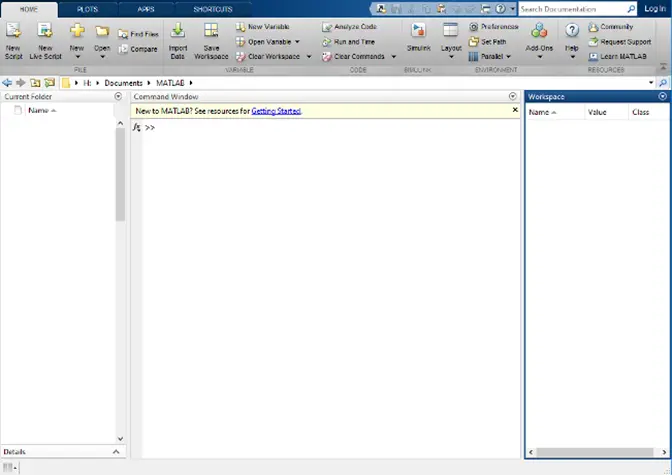
Task: Dismiss the New to MATLAB banner
Action: [x=515, y=110]
